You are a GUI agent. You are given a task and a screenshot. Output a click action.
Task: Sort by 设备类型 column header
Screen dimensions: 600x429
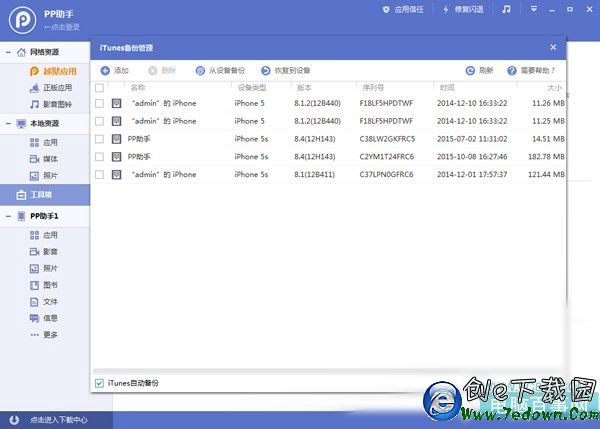(252, 88)
